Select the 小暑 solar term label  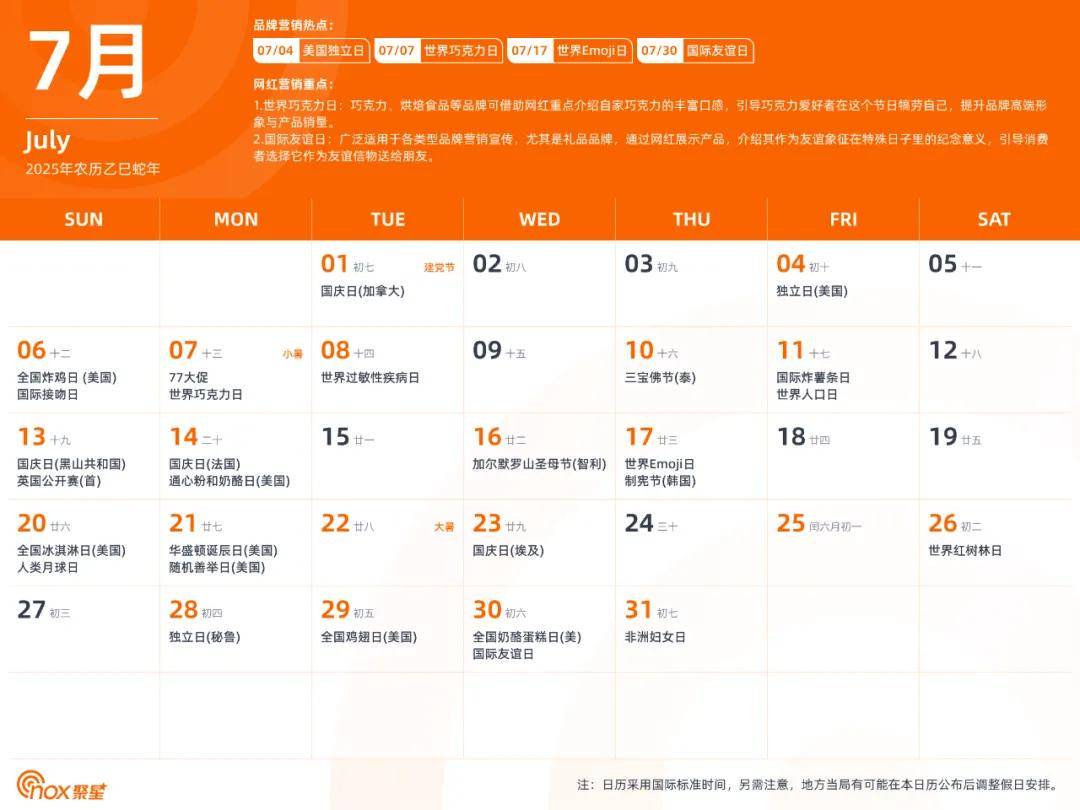coord(292,353)
